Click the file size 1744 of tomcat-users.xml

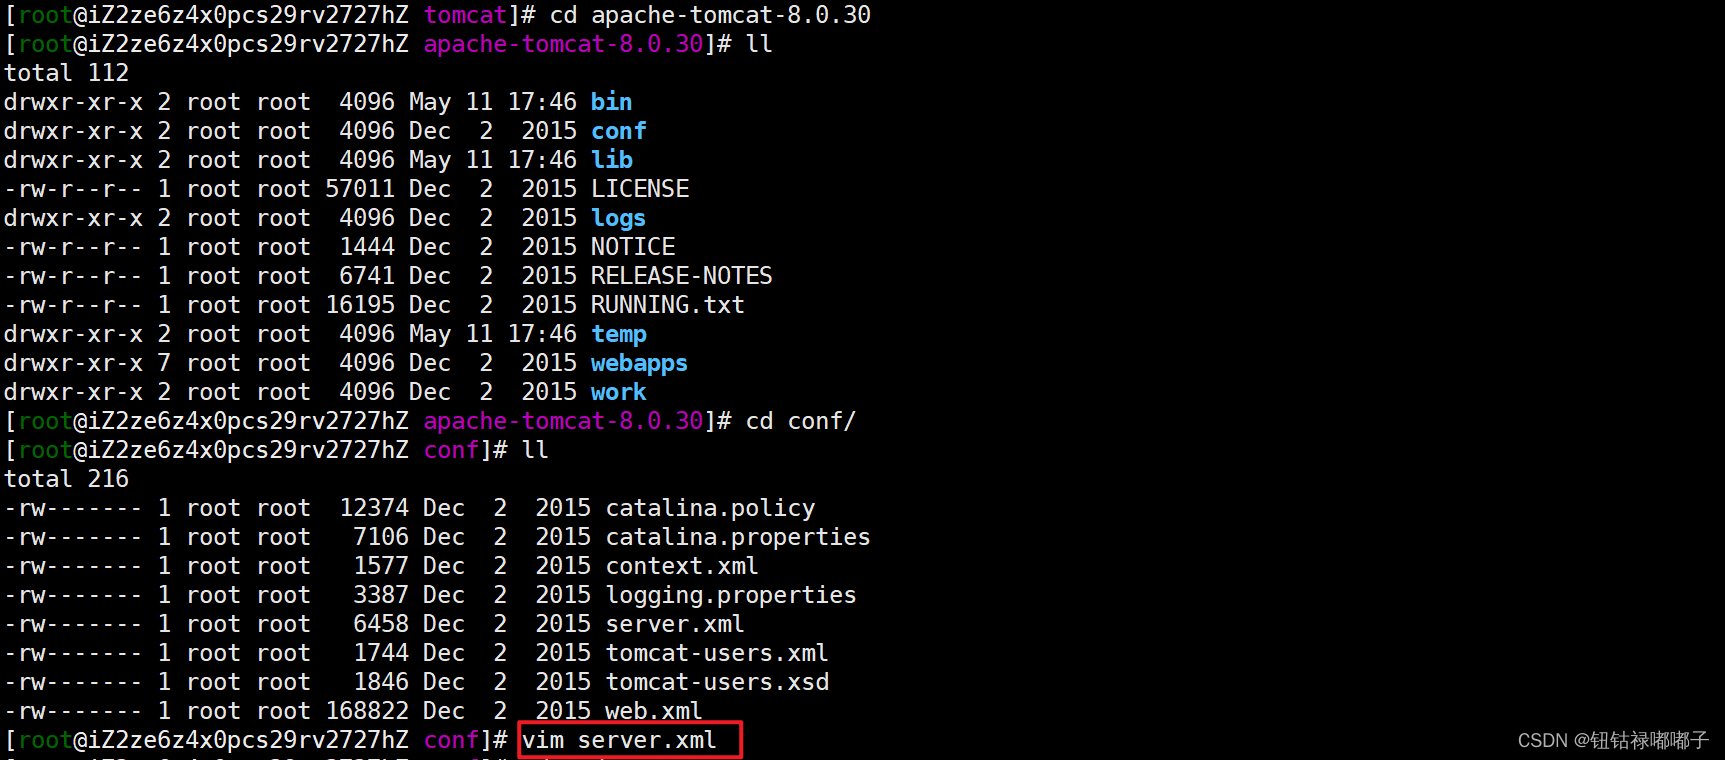click(x=381, y=653)
